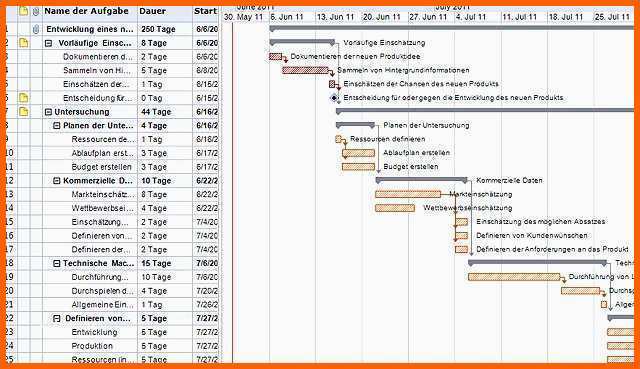Click the Ablaufplan erstellen Gantt bar
The image size is (640, 369).
[358, 153]
